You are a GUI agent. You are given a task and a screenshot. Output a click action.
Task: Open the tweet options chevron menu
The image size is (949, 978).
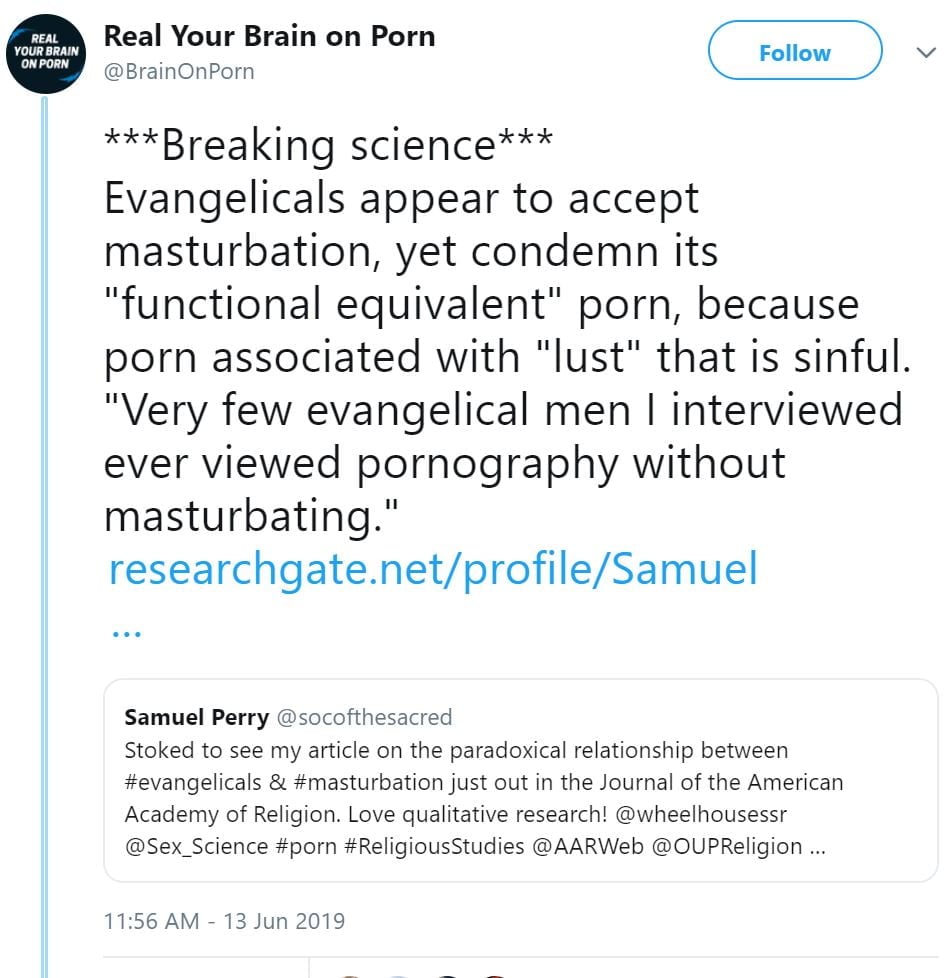point(926,53)
